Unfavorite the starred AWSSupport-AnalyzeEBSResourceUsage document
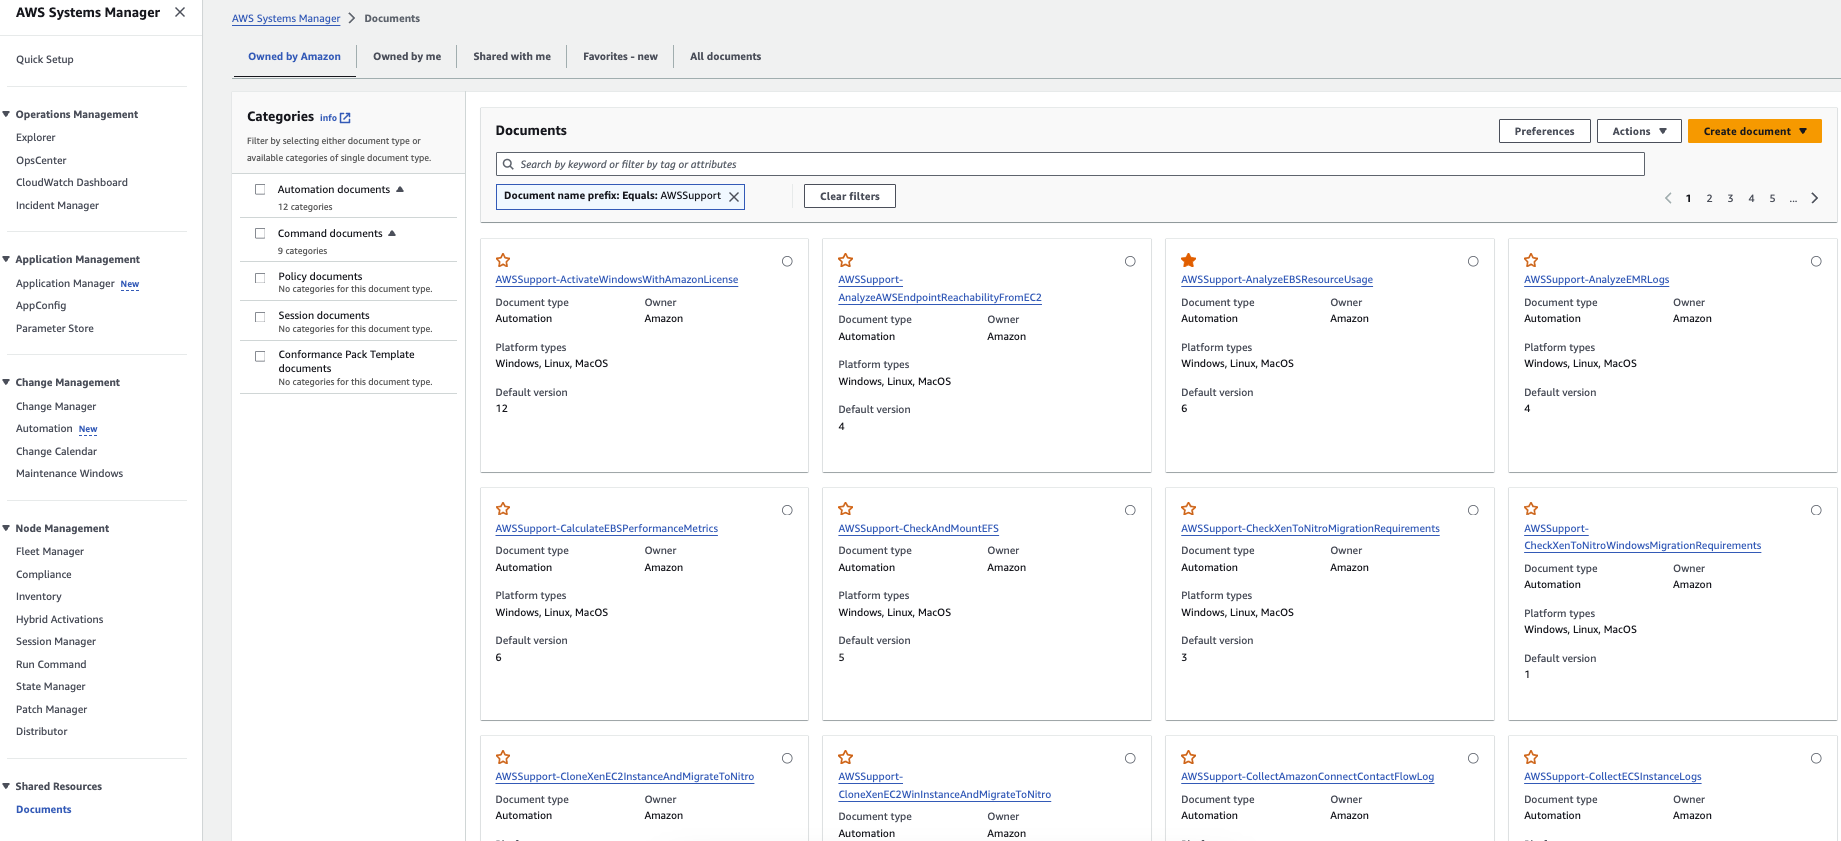This screenshot has height=841, width=1841. coord(1189,261)
